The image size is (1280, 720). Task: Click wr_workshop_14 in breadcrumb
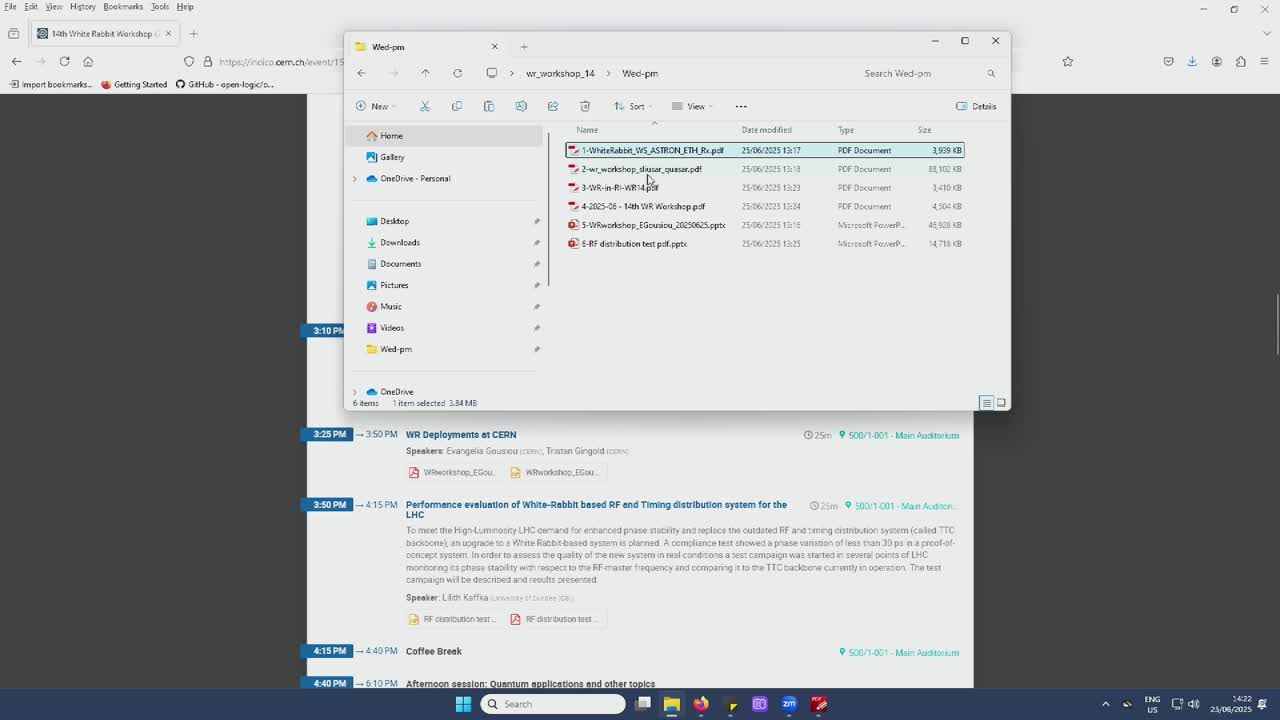click(x=560, y=73)
